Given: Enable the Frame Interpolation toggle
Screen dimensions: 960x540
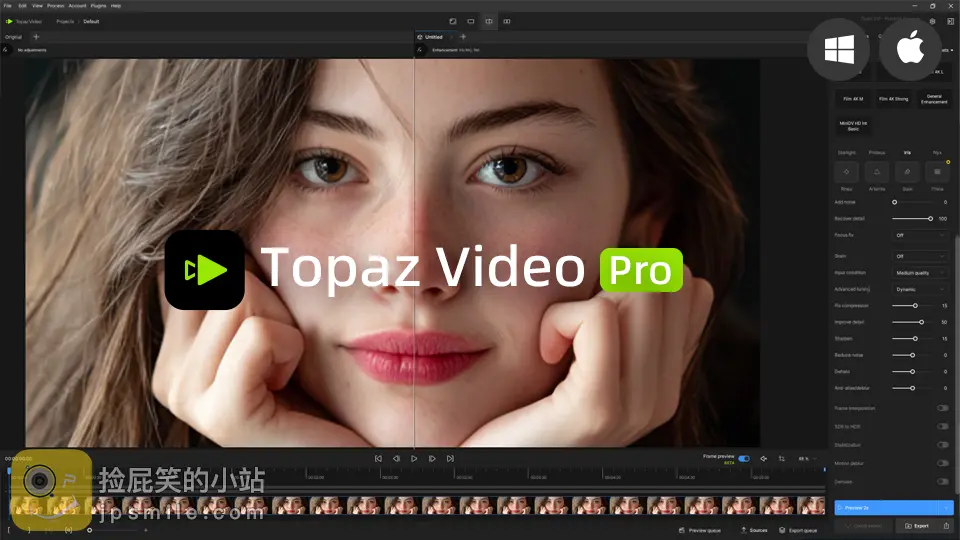Looking at the screenshot, I should tap(942, 408).
